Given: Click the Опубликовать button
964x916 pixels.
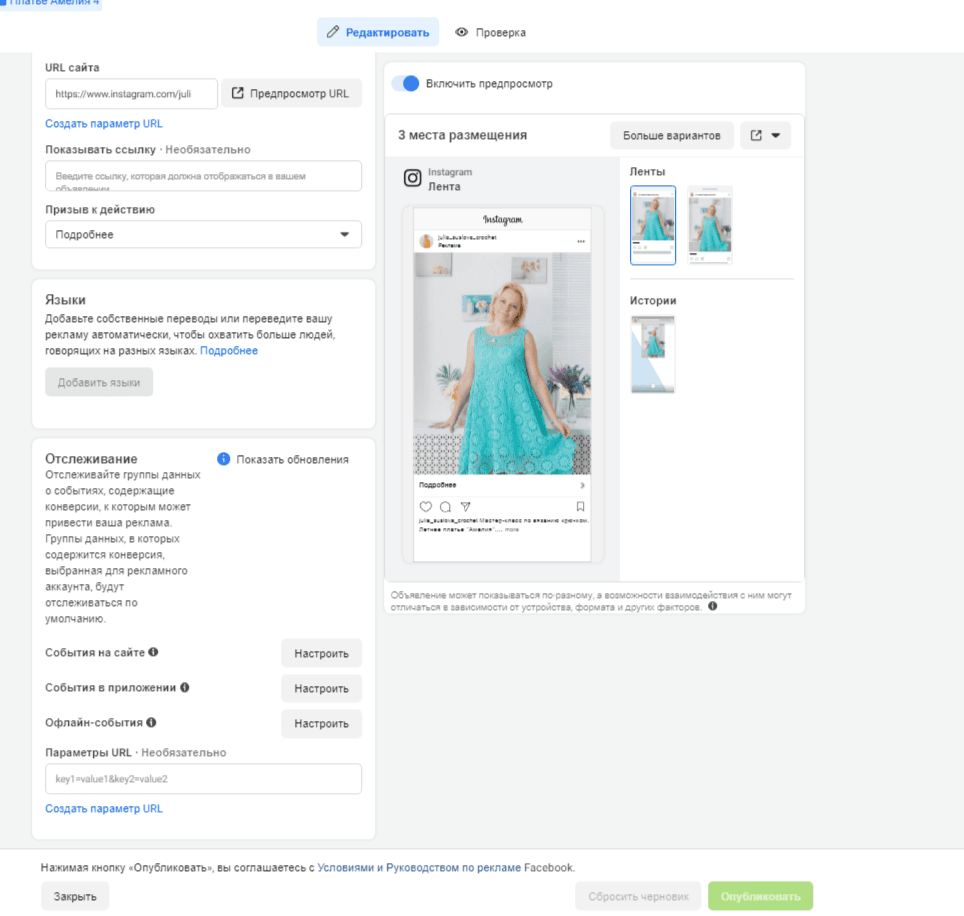Looking at the screenshot, I should [761, 896].
